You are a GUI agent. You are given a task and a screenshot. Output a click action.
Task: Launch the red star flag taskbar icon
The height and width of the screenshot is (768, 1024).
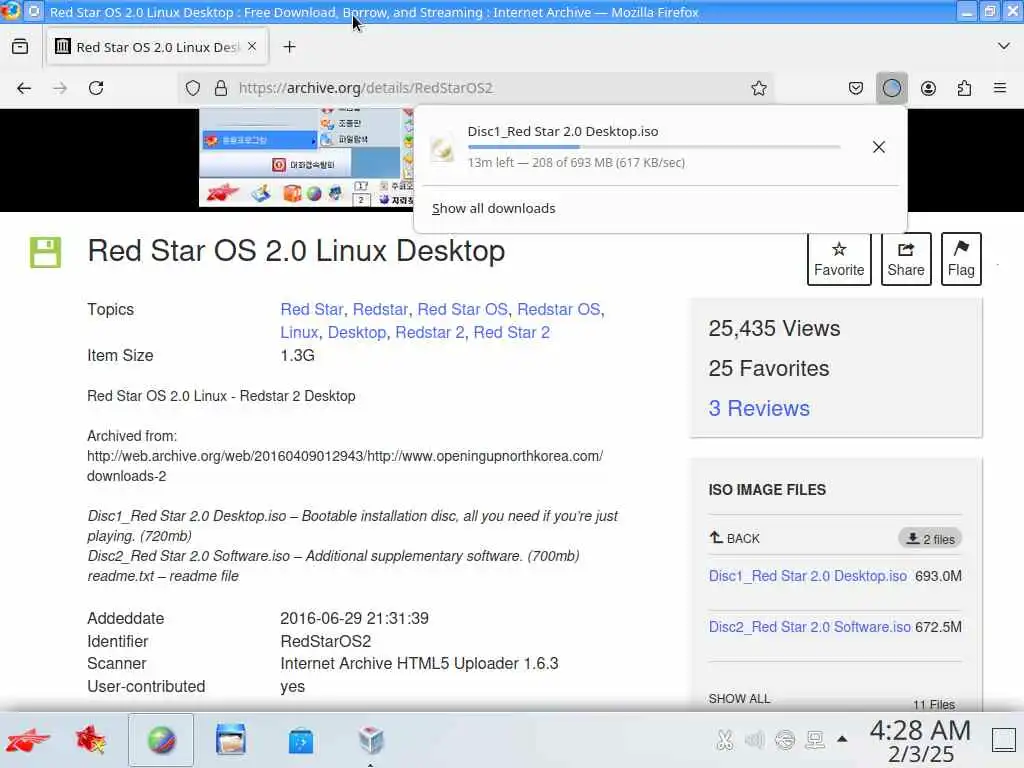pos(91,741)
